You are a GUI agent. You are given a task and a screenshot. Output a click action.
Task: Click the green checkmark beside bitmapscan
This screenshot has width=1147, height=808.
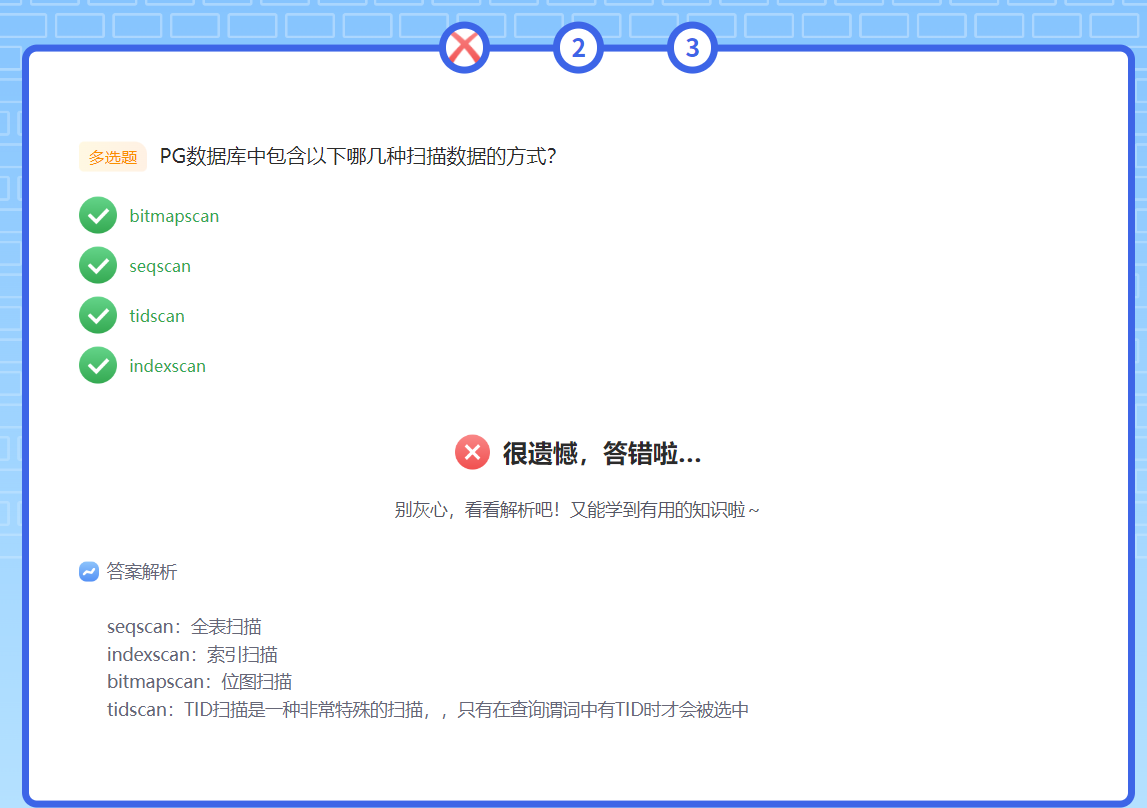tap(97, 215)
